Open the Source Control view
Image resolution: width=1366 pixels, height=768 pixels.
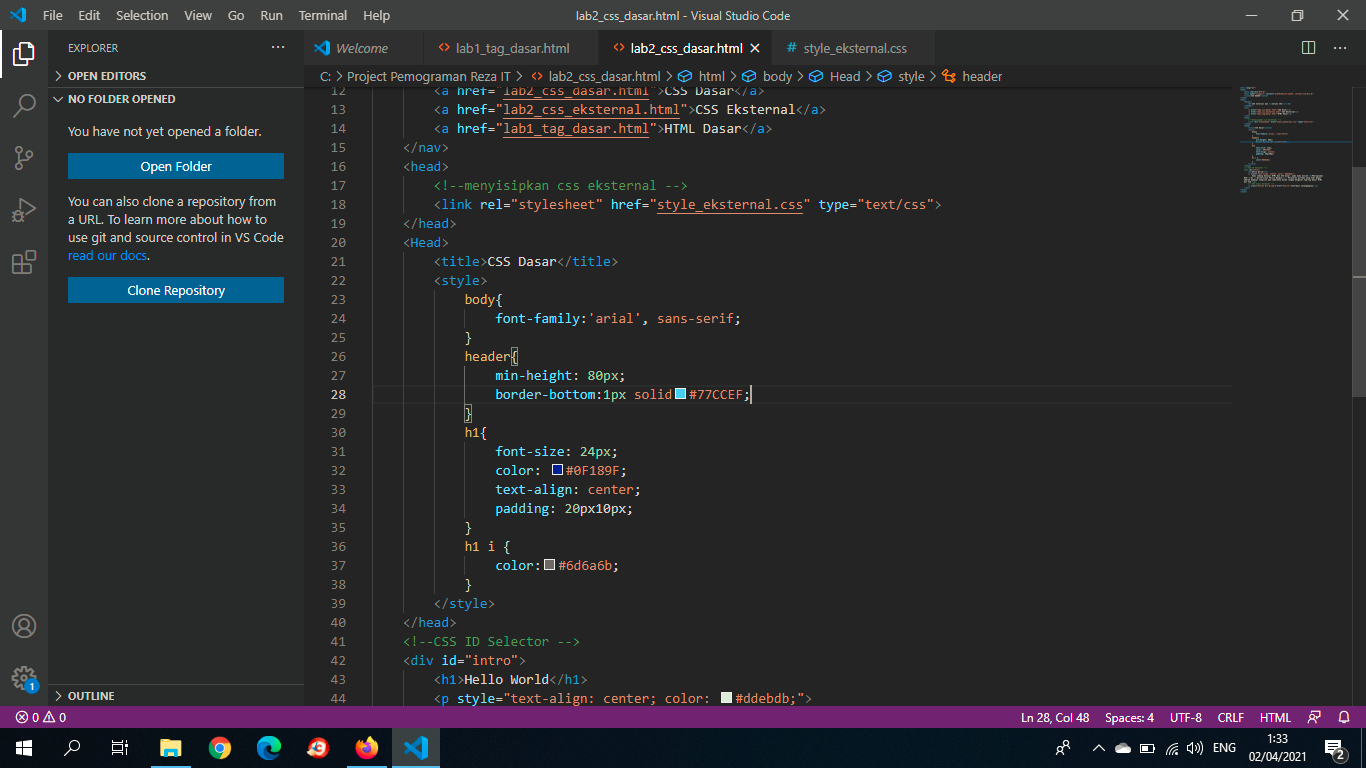coord(24,157)
